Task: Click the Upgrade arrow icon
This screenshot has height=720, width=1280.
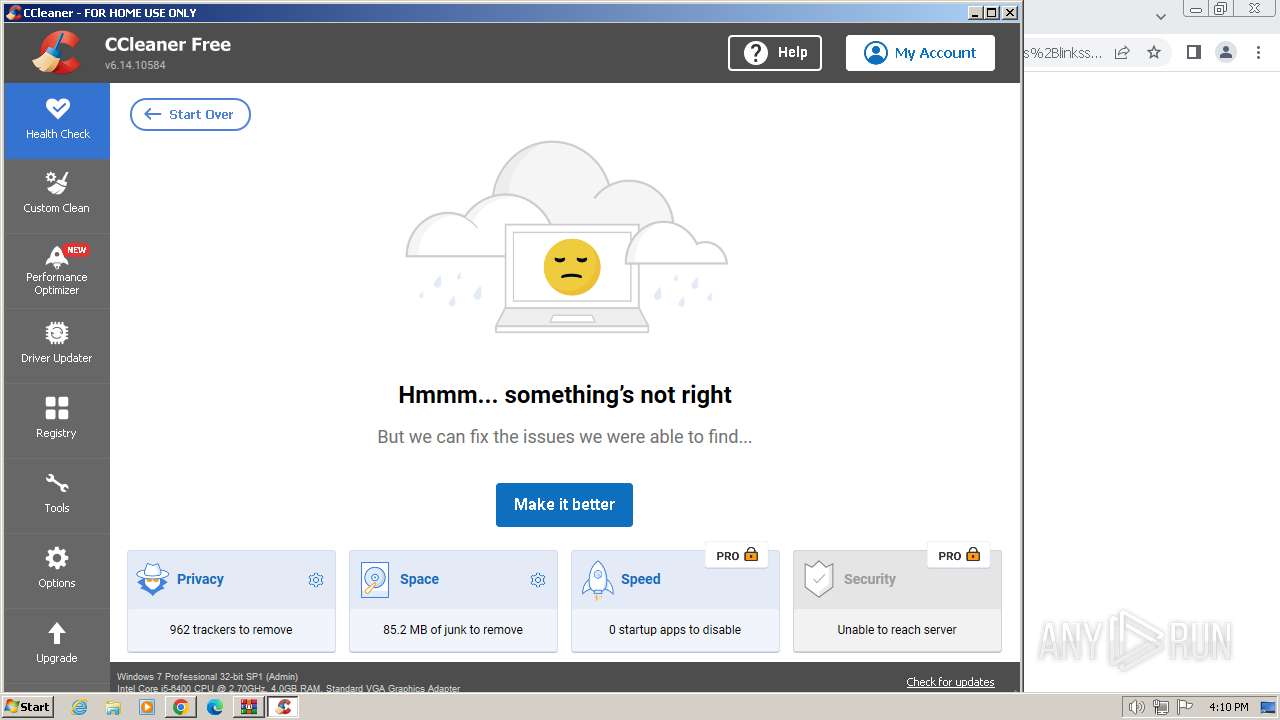Action: pos(57,633)
